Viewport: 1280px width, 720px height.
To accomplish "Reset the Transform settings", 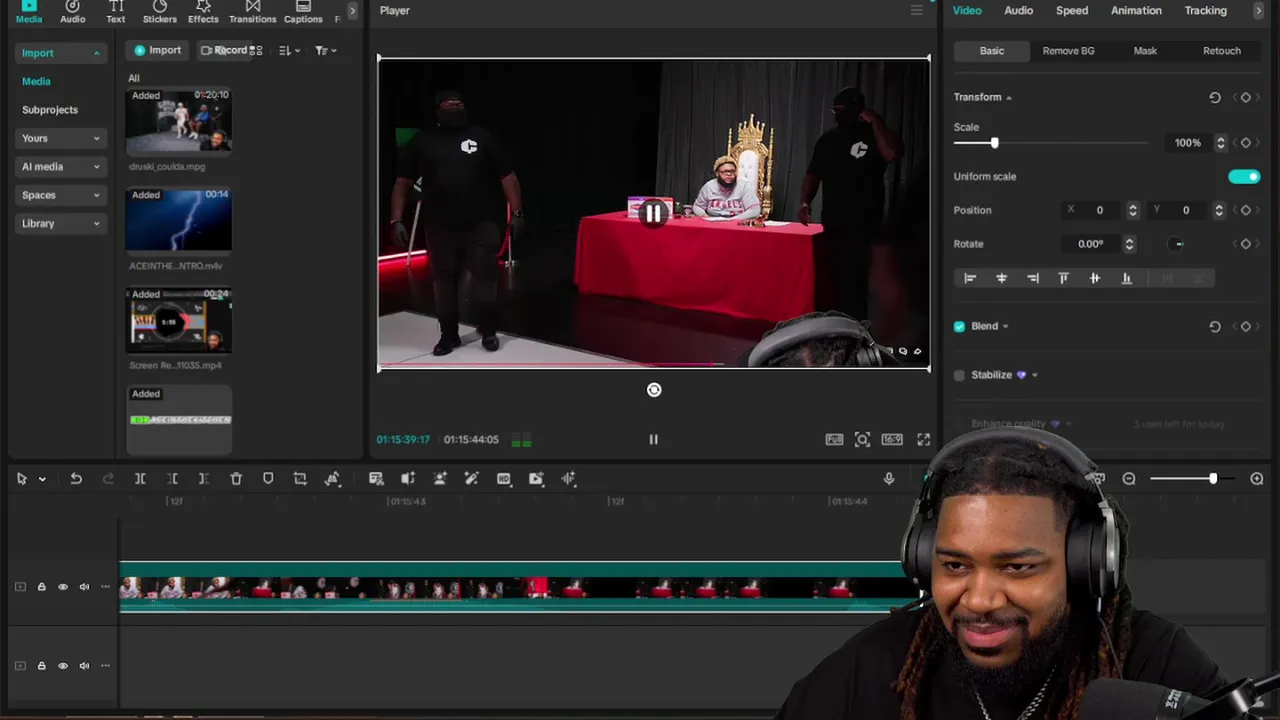I will 1215,97.
